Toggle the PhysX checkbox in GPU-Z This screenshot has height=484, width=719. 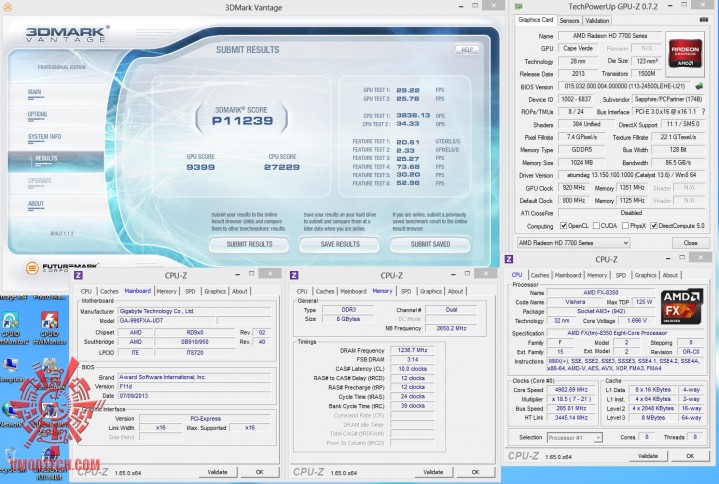click(625, 226)
